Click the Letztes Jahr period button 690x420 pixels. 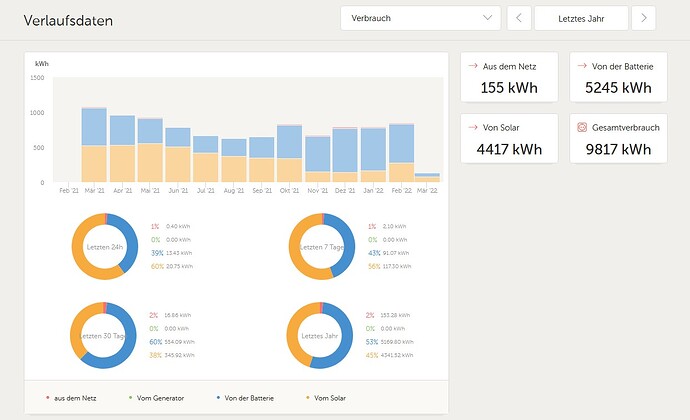(581, 18)
